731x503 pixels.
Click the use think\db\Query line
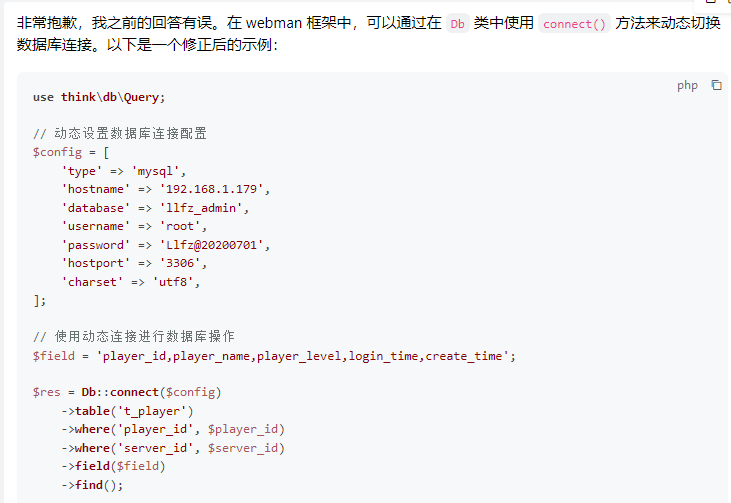point(99,97)
